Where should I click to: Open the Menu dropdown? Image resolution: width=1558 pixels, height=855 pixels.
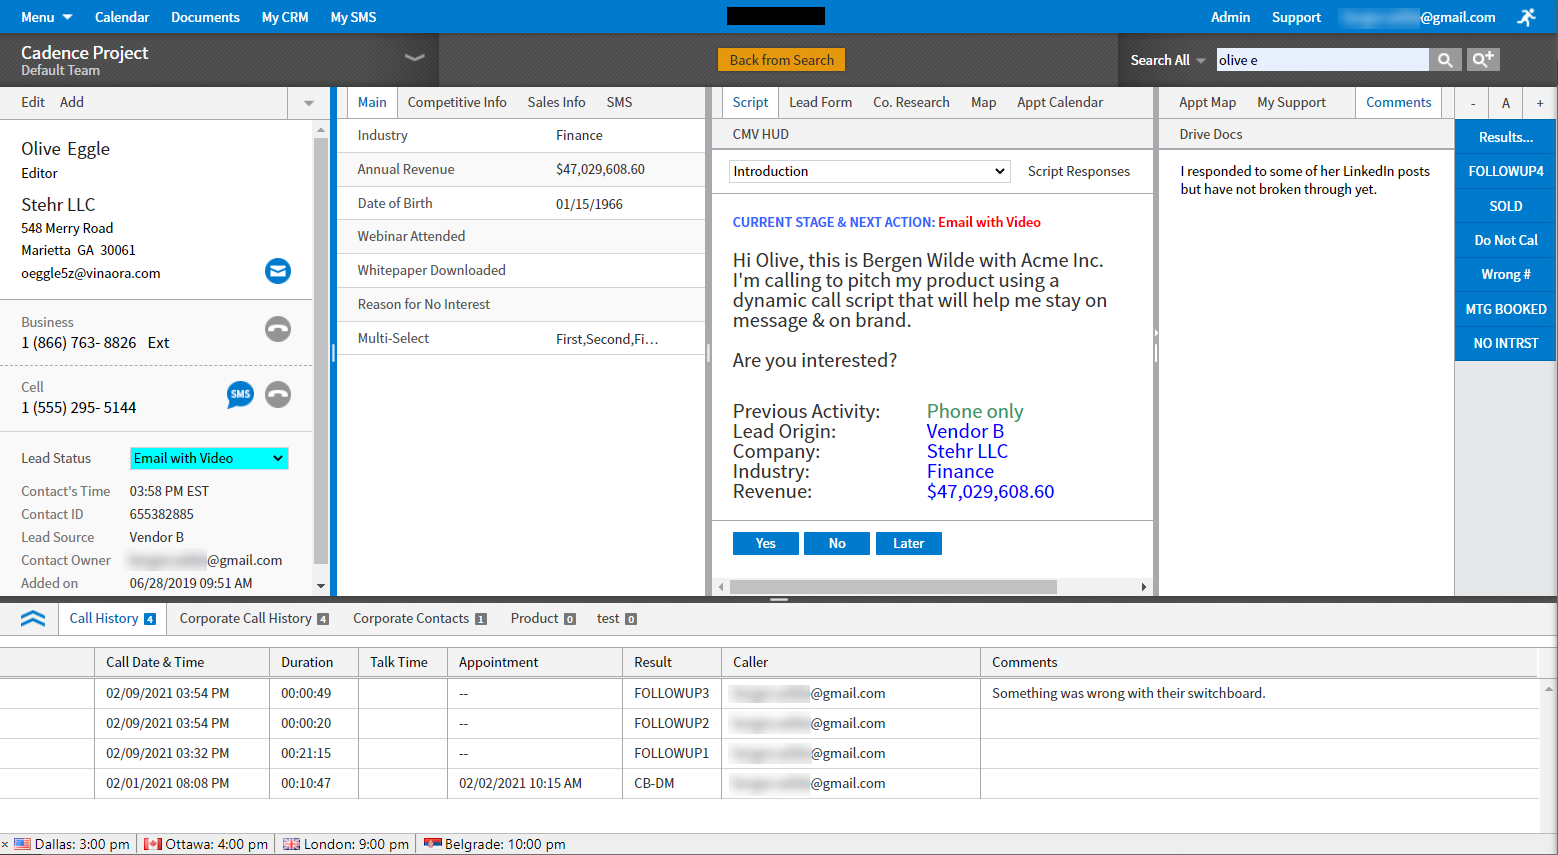[x=46, y=17]
